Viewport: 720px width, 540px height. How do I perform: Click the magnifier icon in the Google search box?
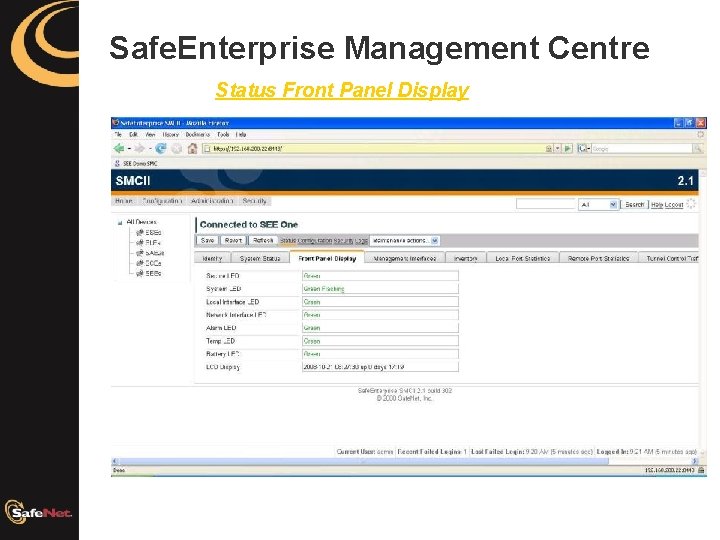(x=698, y=148)
